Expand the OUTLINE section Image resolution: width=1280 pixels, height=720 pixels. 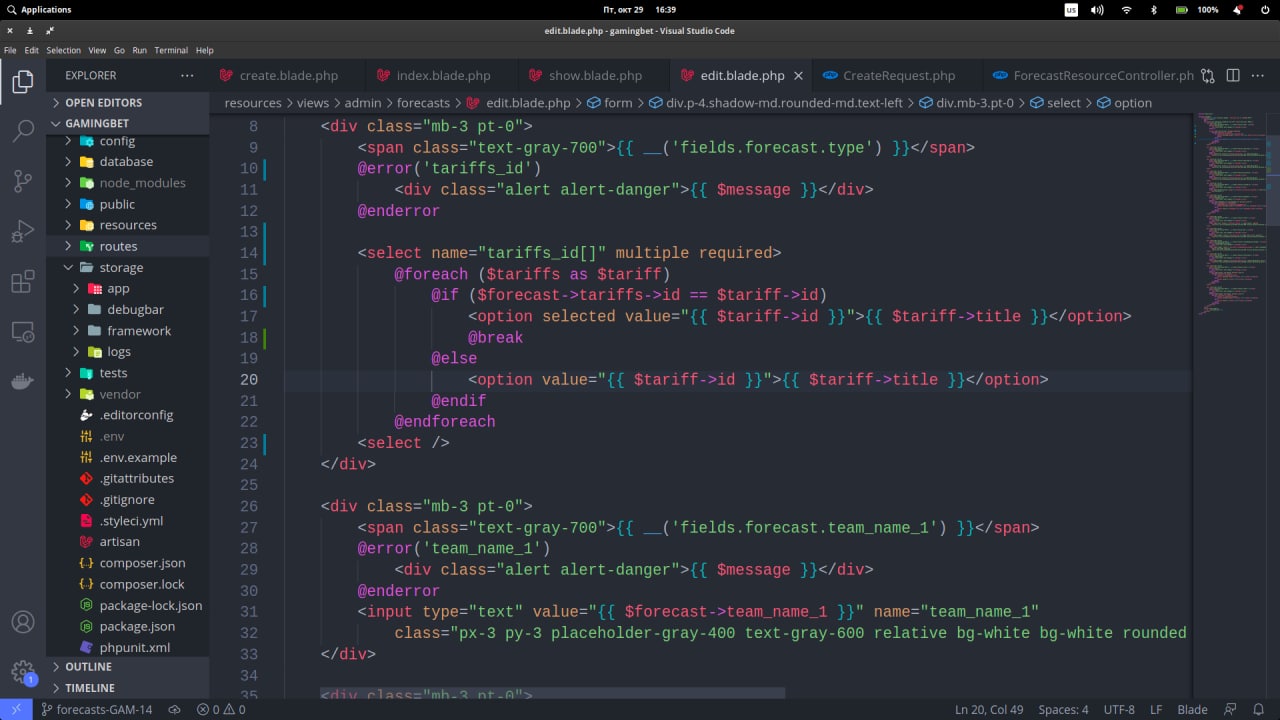coord(88,667)
